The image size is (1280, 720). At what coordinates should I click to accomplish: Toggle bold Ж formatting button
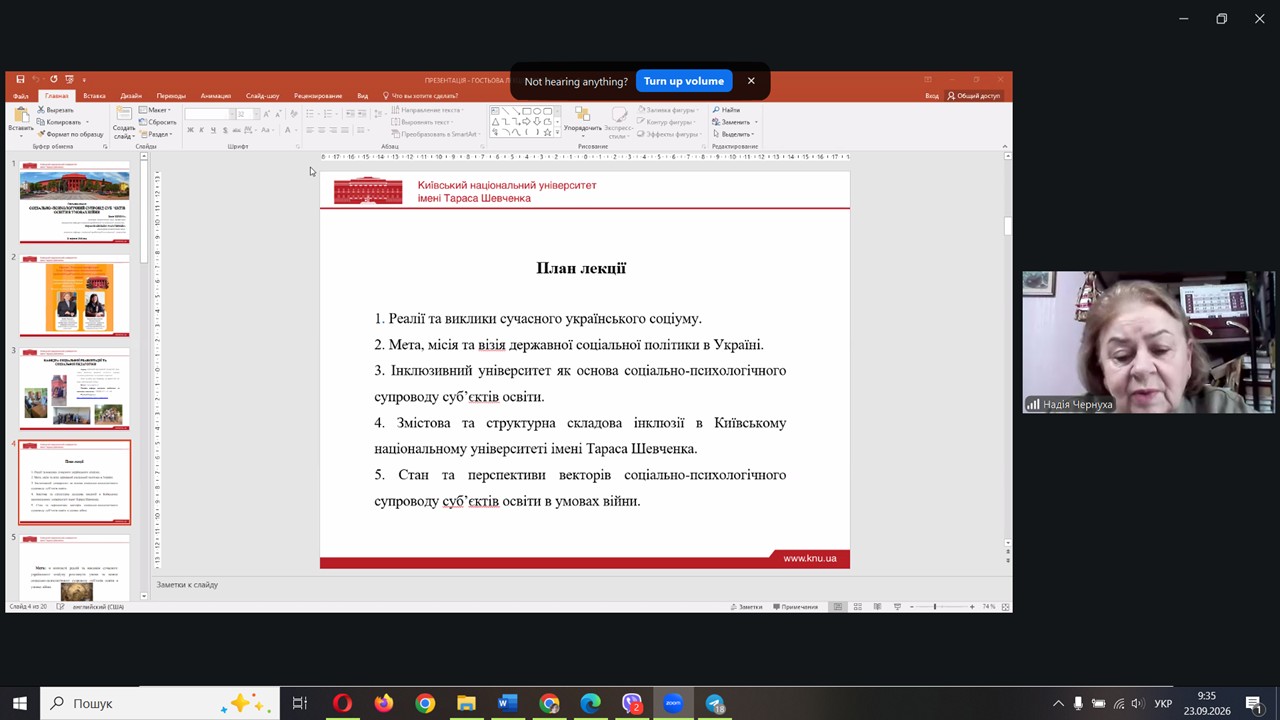190,130
